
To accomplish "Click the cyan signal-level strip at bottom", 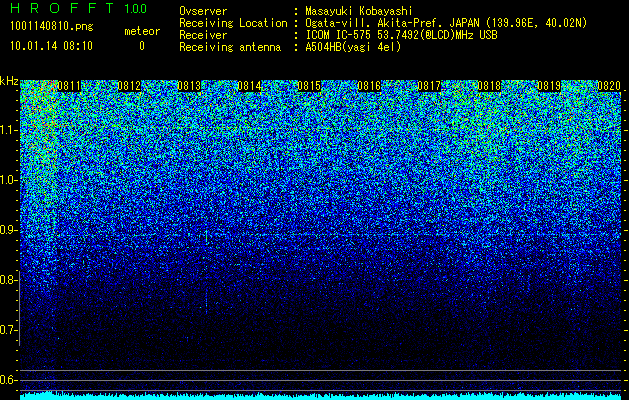I will 321,396.
